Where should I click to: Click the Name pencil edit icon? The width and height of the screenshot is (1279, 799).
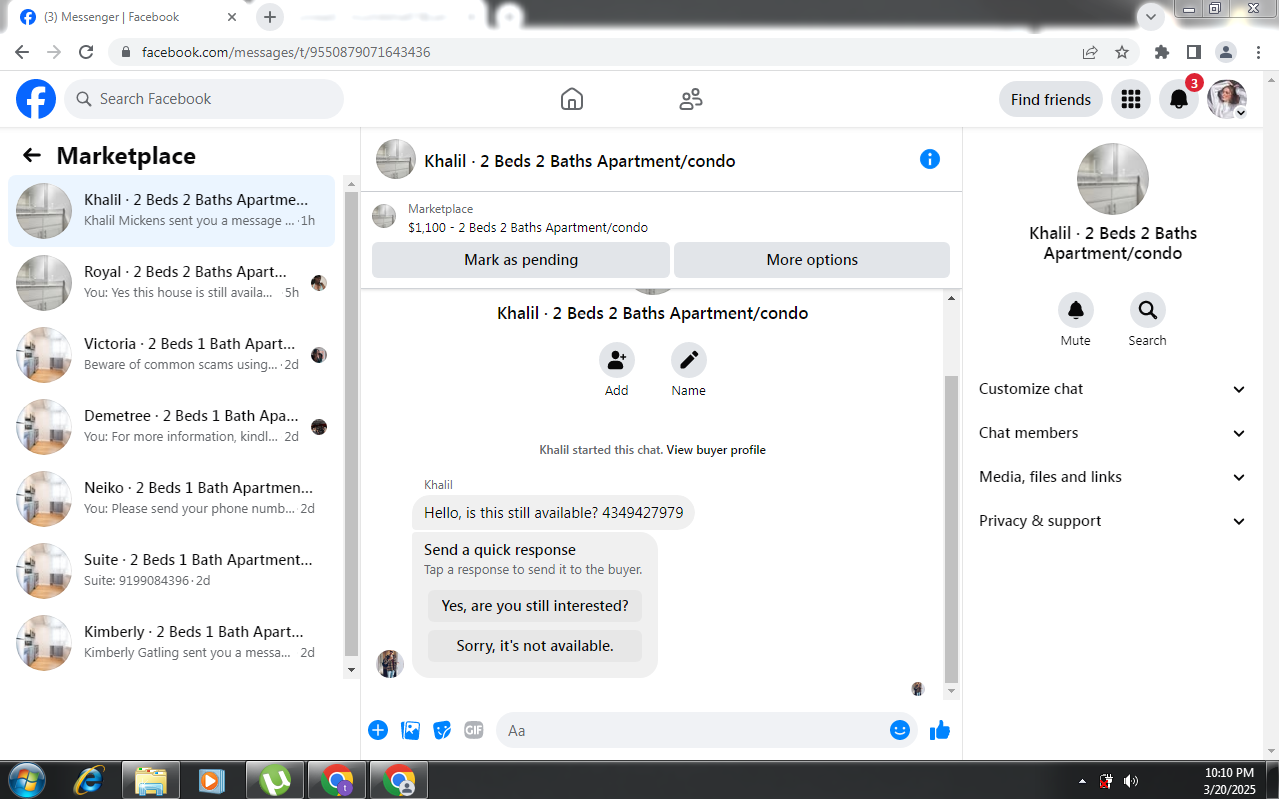689,360
